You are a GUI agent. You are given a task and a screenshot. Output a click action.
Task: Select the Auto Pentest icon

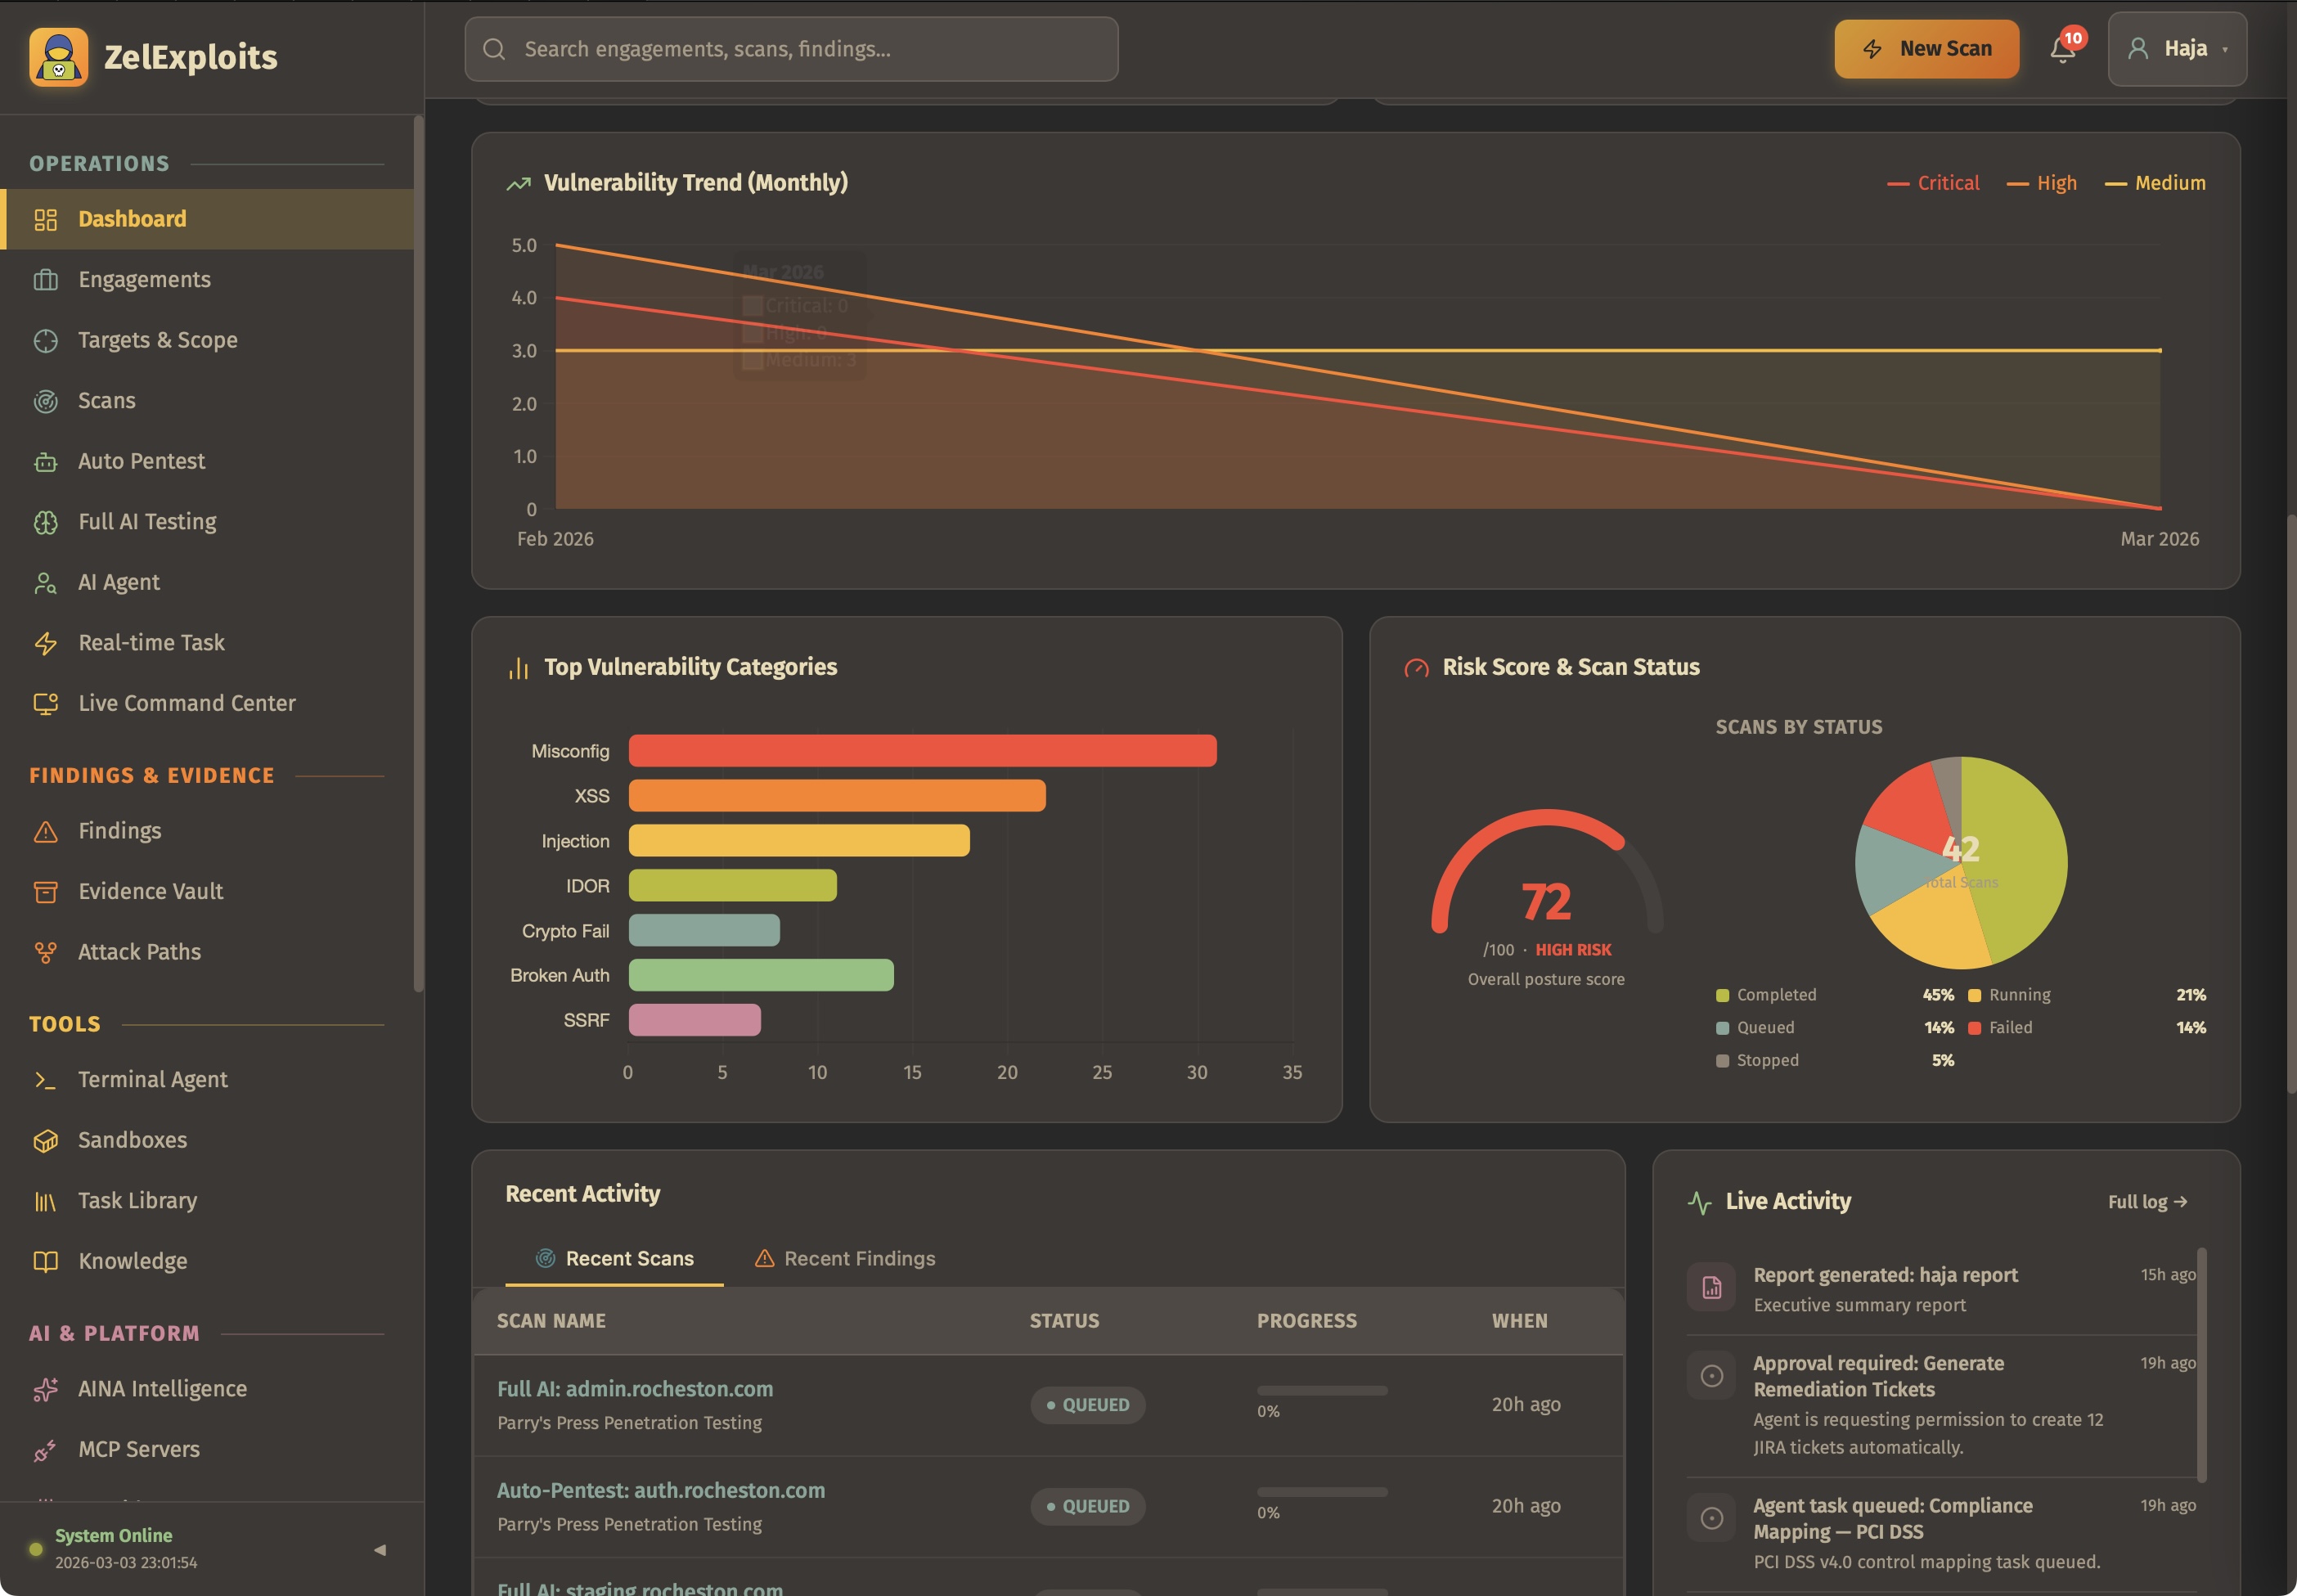pos(46,461)
